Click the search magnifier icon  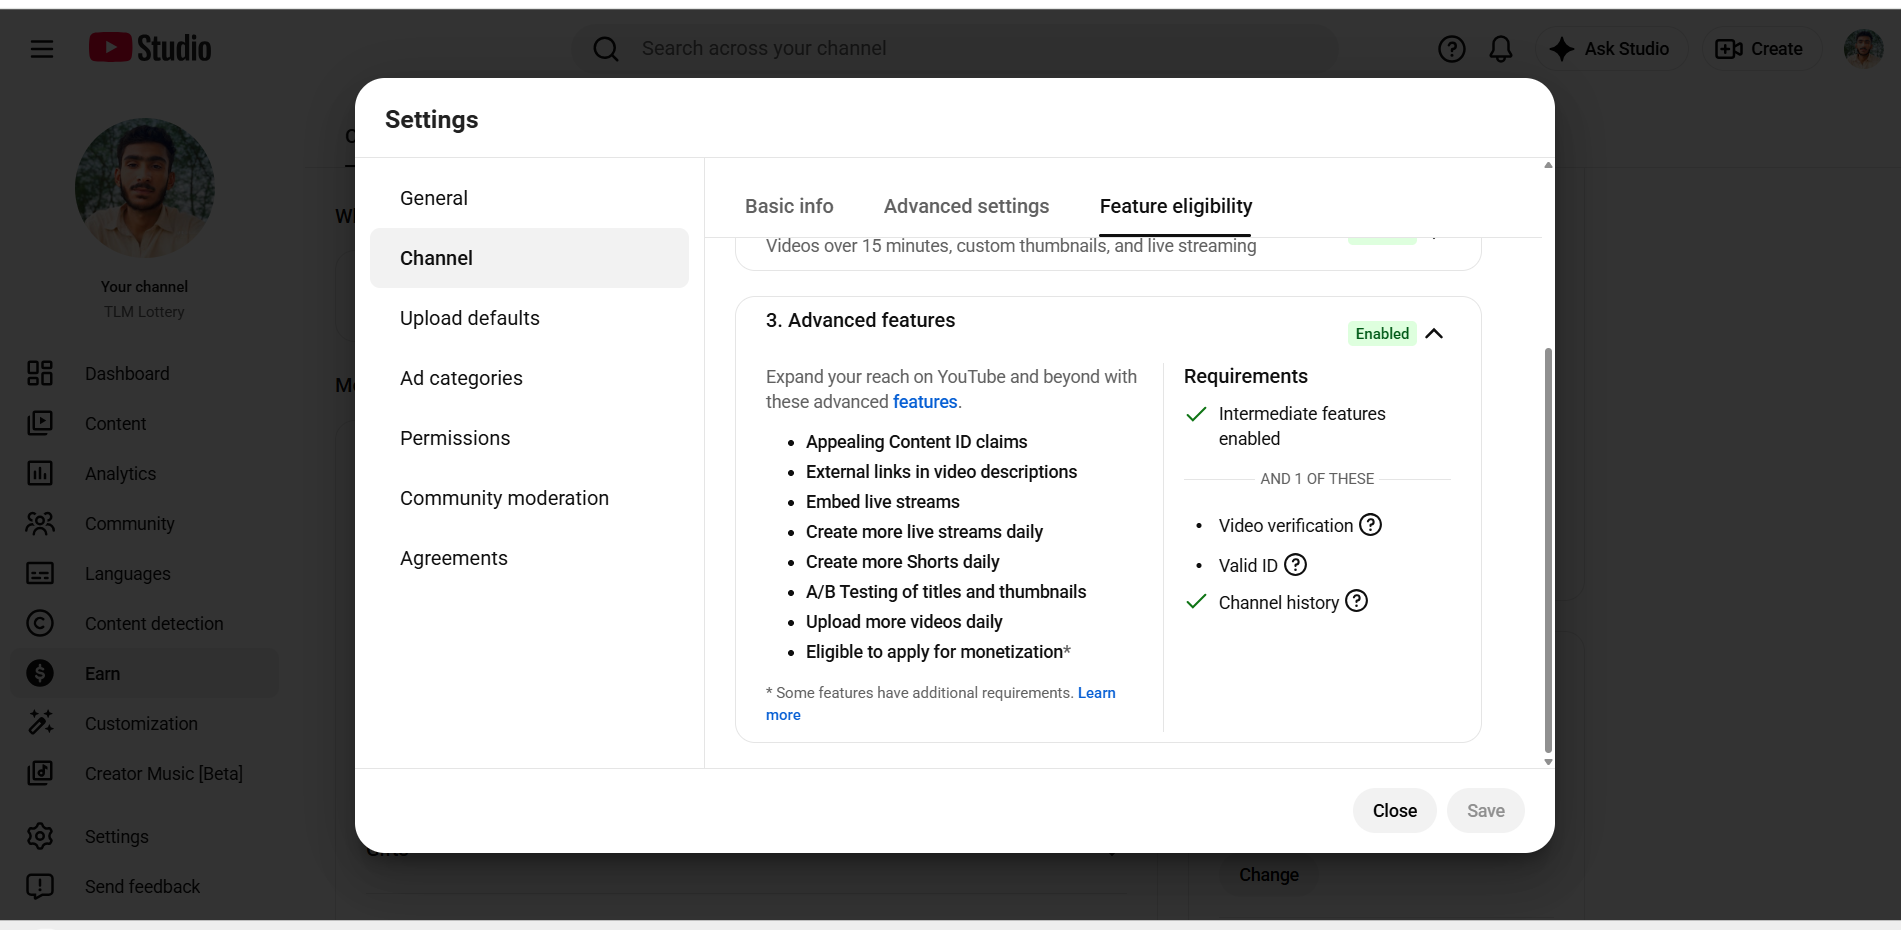[606, 49]
